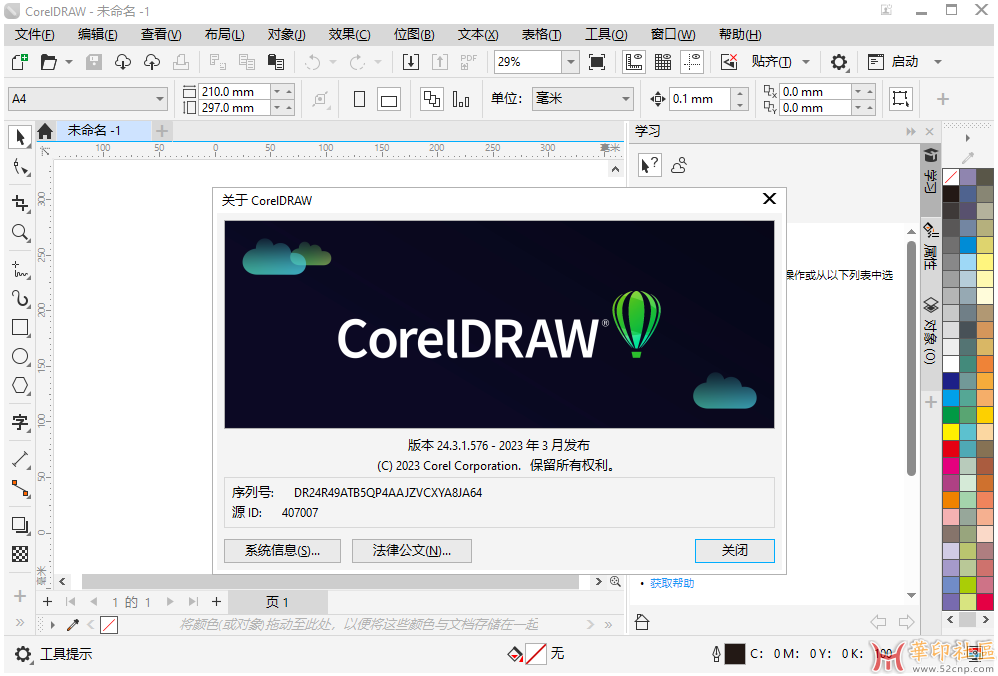Click the 页 1 page tab
Screen dimensions: 998x676
[x=278, y=602]
